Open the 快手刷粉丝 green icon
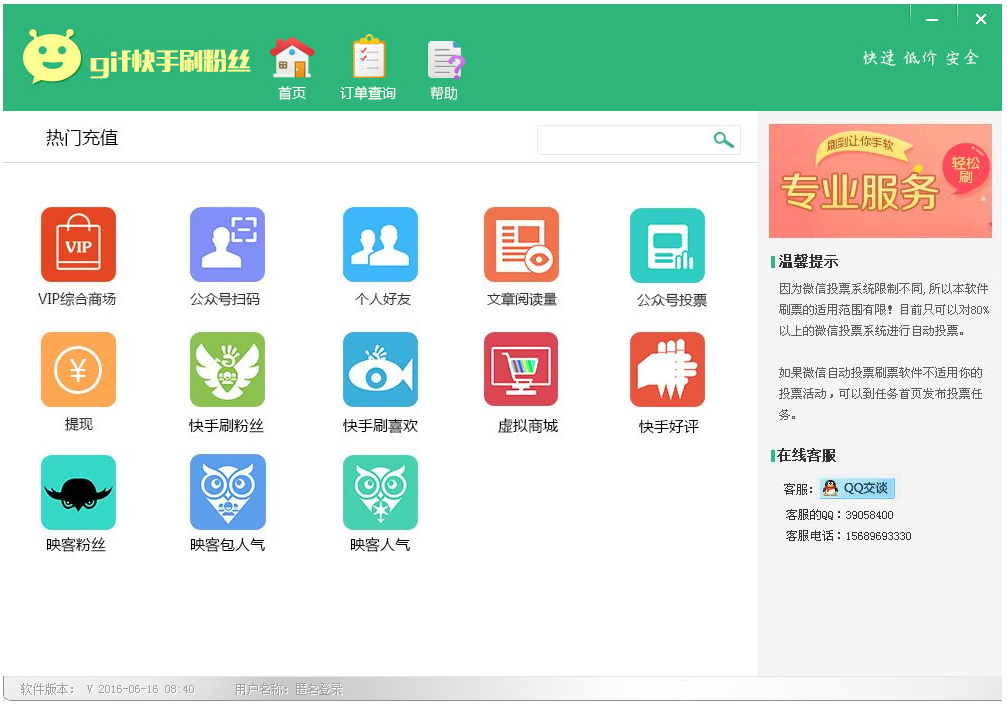The height and width of the screenshot is (706, 1007). (x=227, y=370)
